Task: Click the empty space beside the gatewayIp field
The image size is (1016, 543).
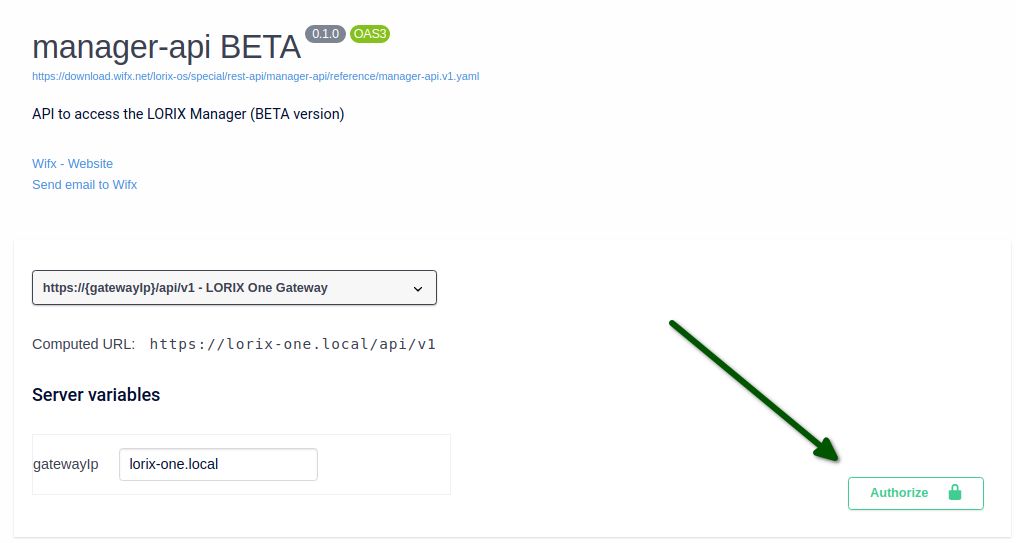Action: coord(383,464)
